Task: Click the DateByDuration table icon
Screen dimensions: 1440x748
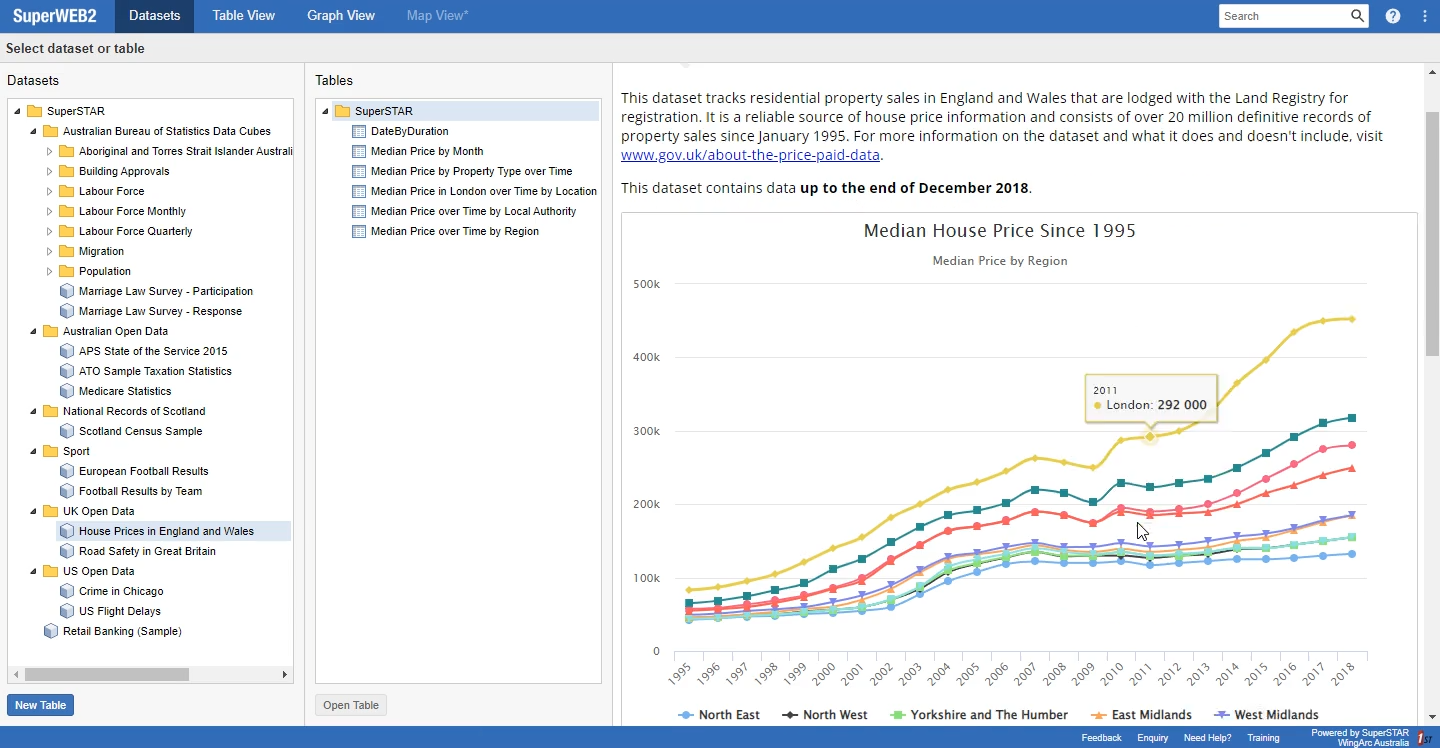Action: (359, 131)
